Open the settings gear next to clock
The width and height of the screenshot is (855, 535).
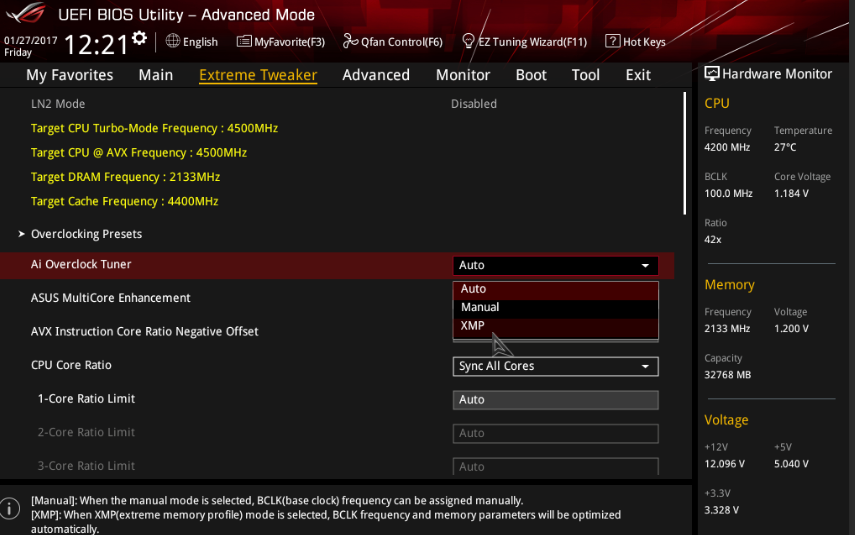[x=140, y=38]
